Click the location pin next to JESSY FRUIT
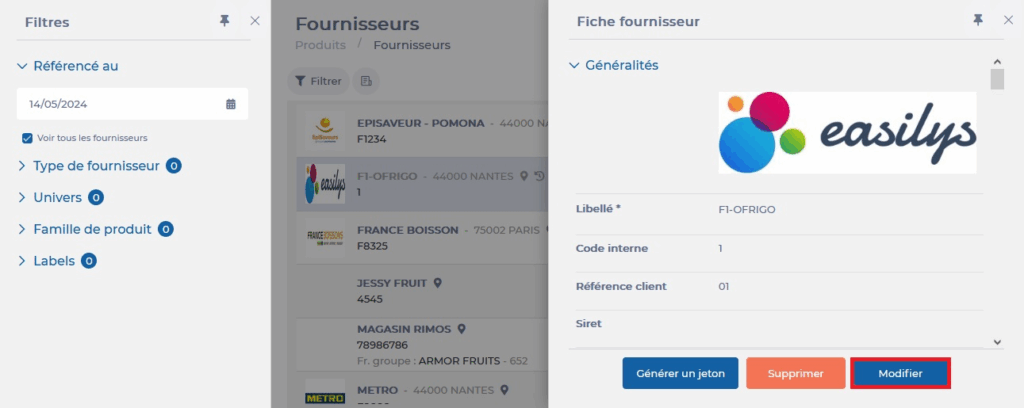Image resolution: width=1024 pixels, height=408 pixels. pos(437,283)
